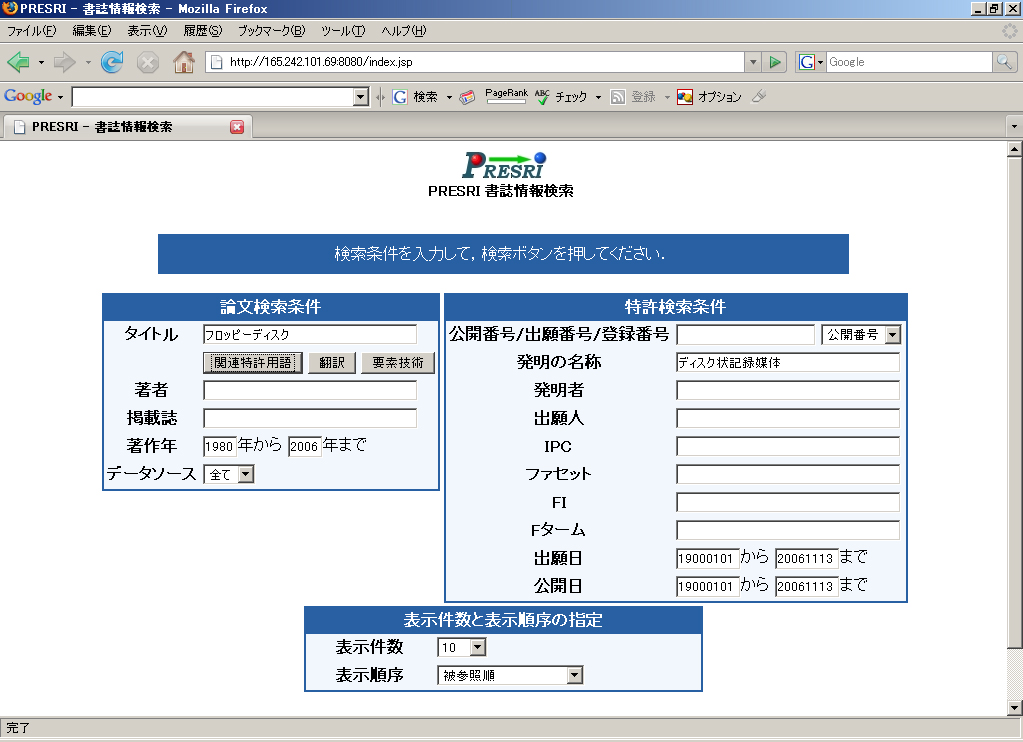Click the search magnifier icon
Image resolution: width=1023 pixels, height=742 pixels.
click(x=1004, y=62)
